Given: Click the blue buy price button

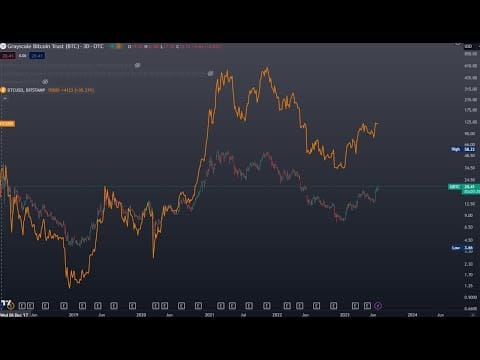Looking at the screenshot, I should coord(37,56).
